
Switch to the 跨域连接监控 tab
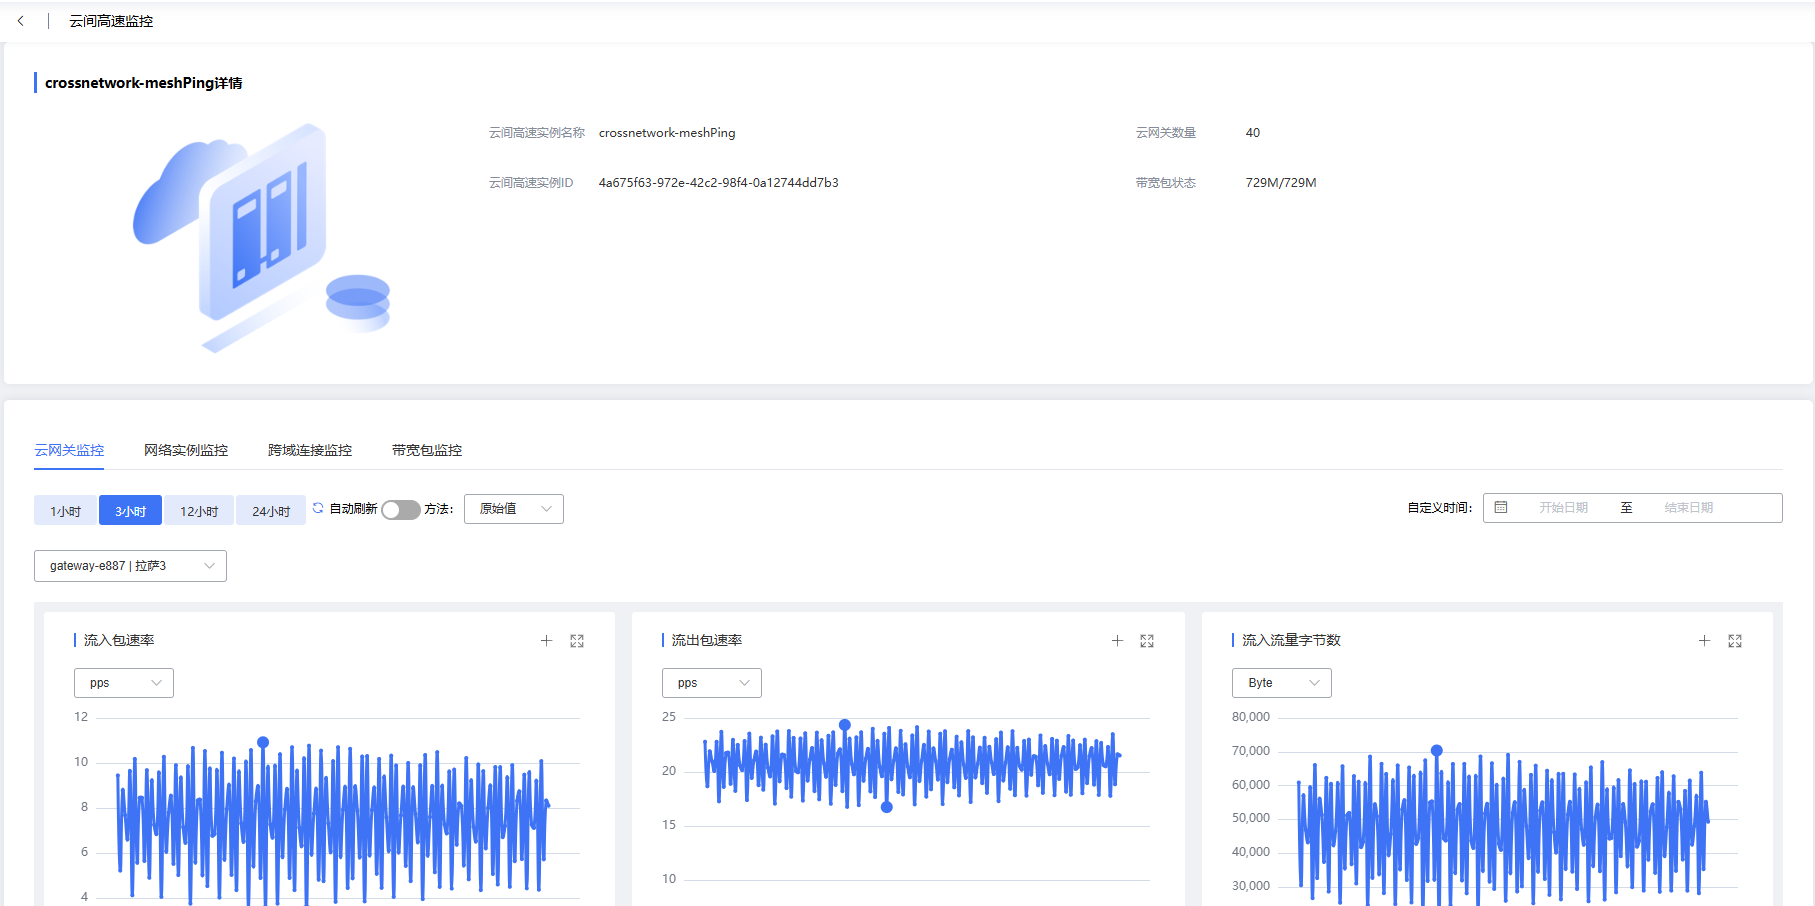click(310, 450)
